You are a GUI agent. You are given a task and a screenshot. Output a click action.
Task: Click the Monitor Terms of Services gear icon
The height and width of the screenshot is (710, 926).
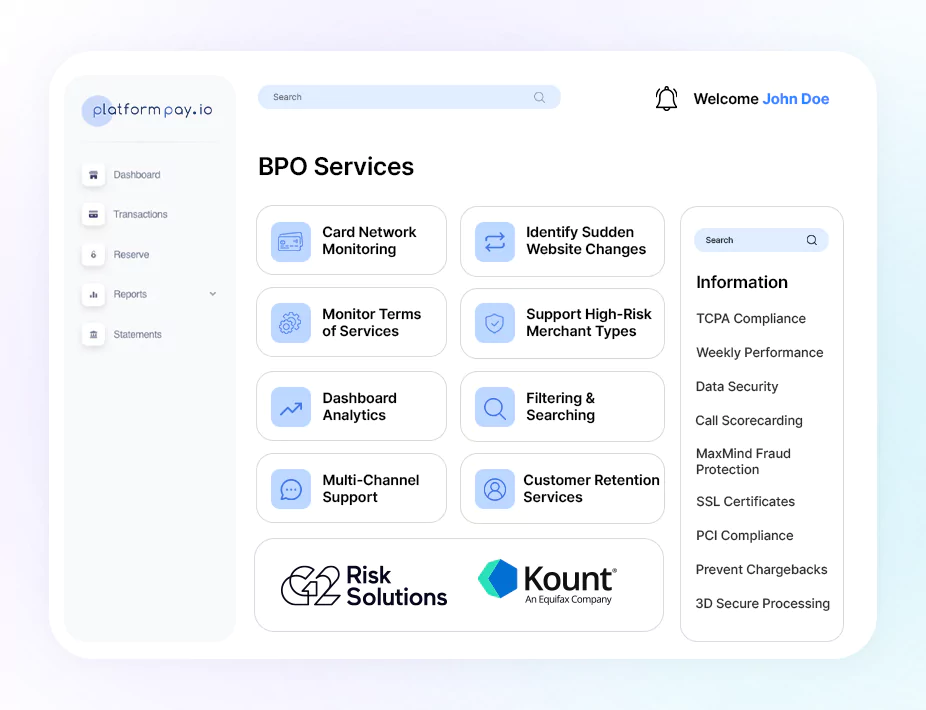pos(291,323)
